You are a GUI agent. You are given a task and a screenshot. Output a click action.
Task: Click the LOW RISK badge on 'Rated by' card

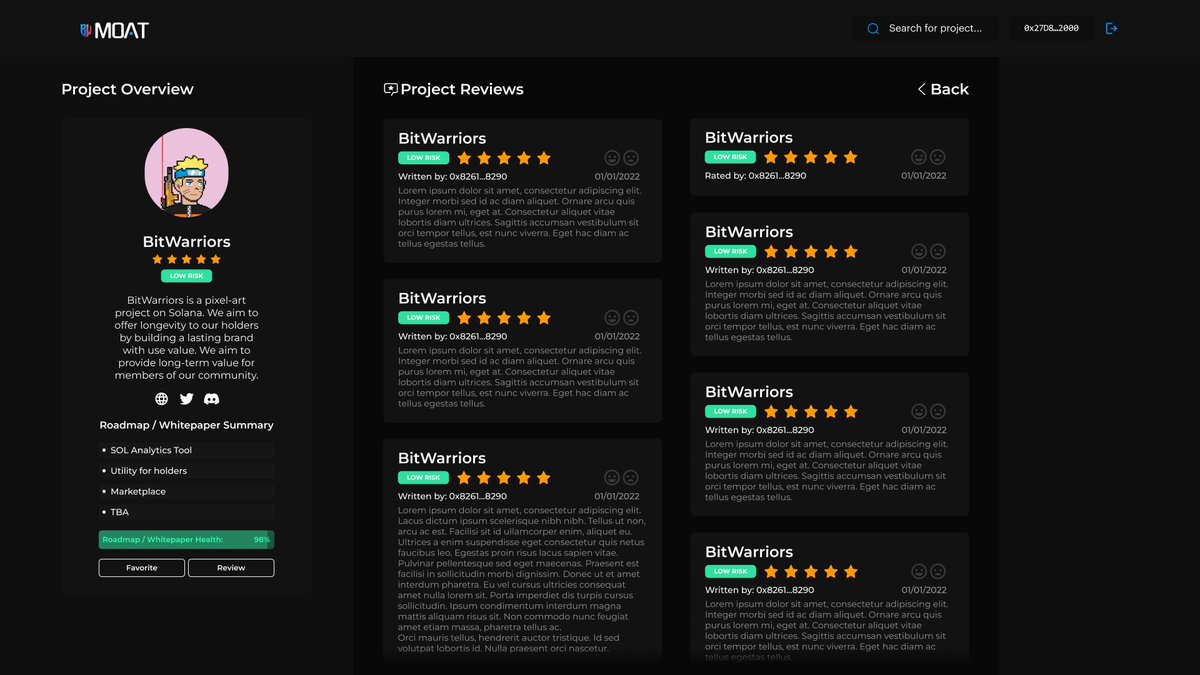[x=730, y=157]
